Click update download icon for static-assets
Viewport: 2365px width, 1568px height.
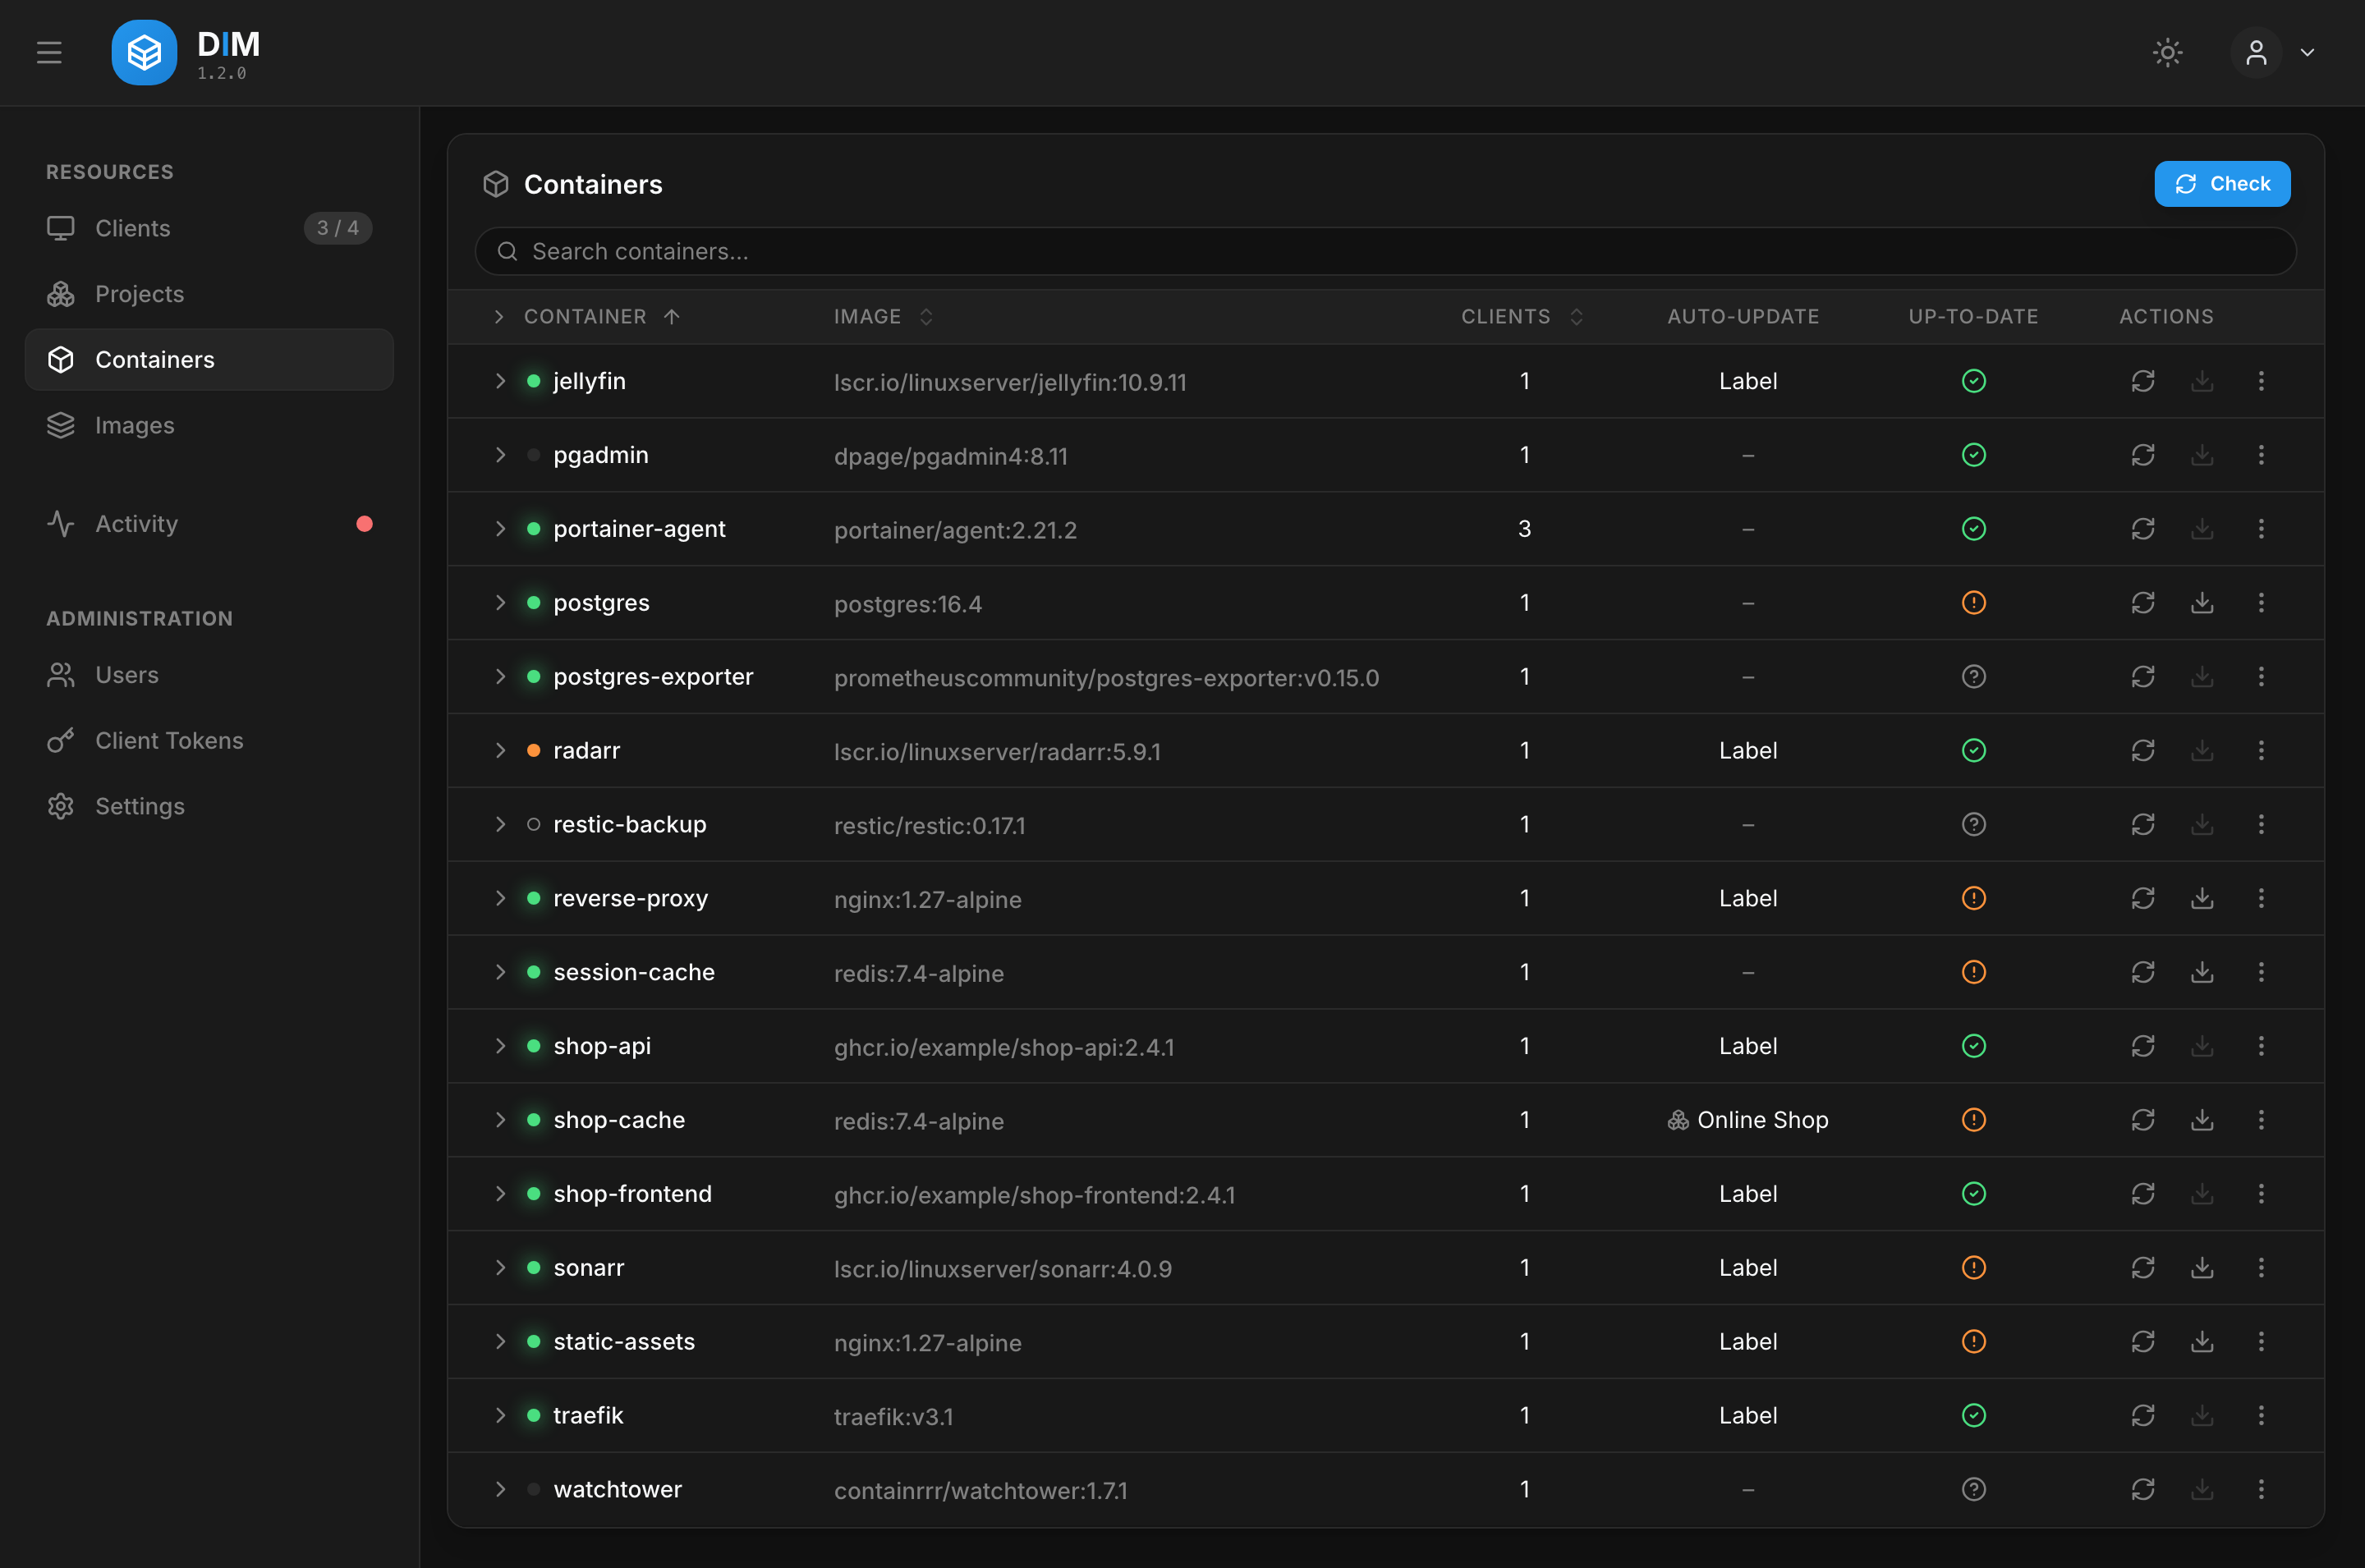coord(2202,1342)
